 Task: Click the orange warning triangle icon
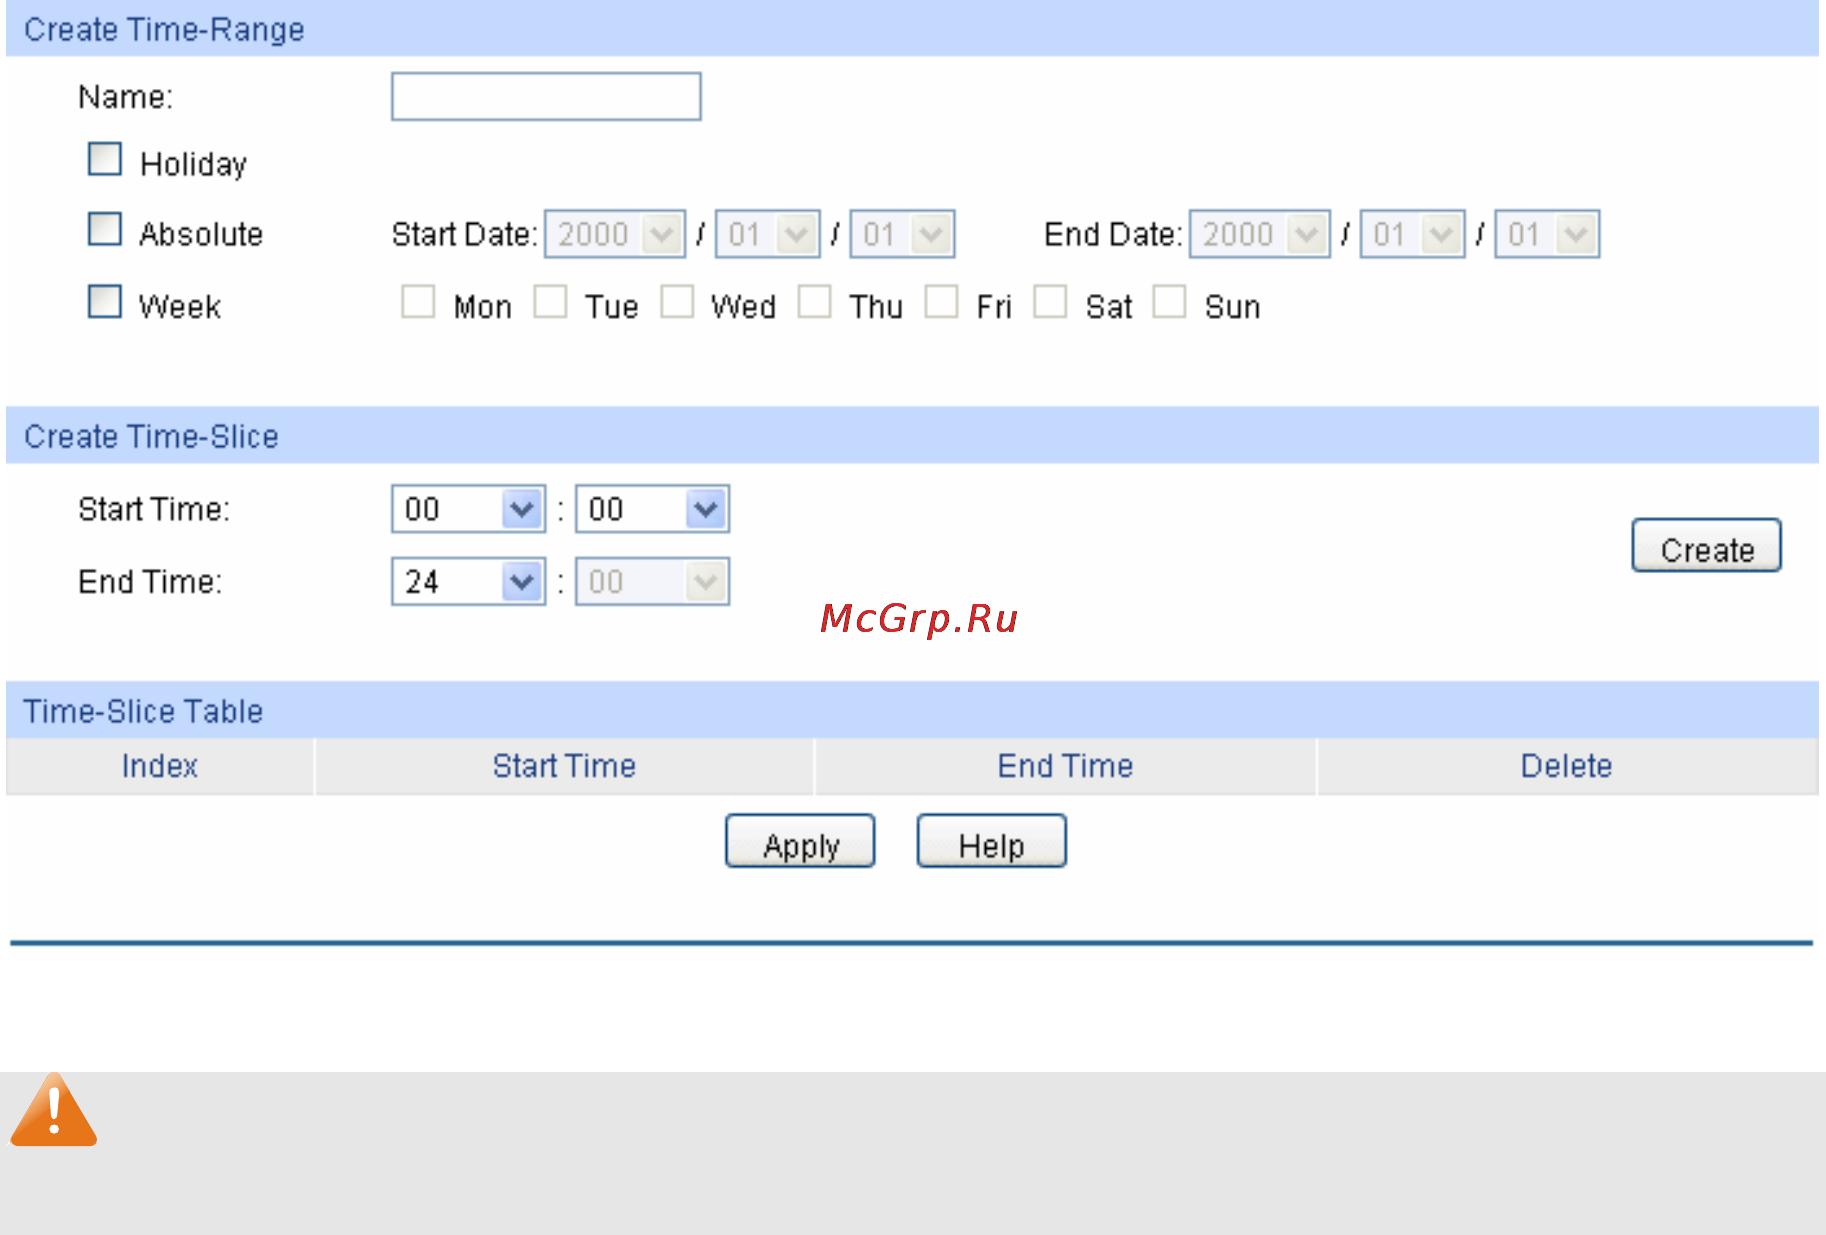click(54, 1110)
